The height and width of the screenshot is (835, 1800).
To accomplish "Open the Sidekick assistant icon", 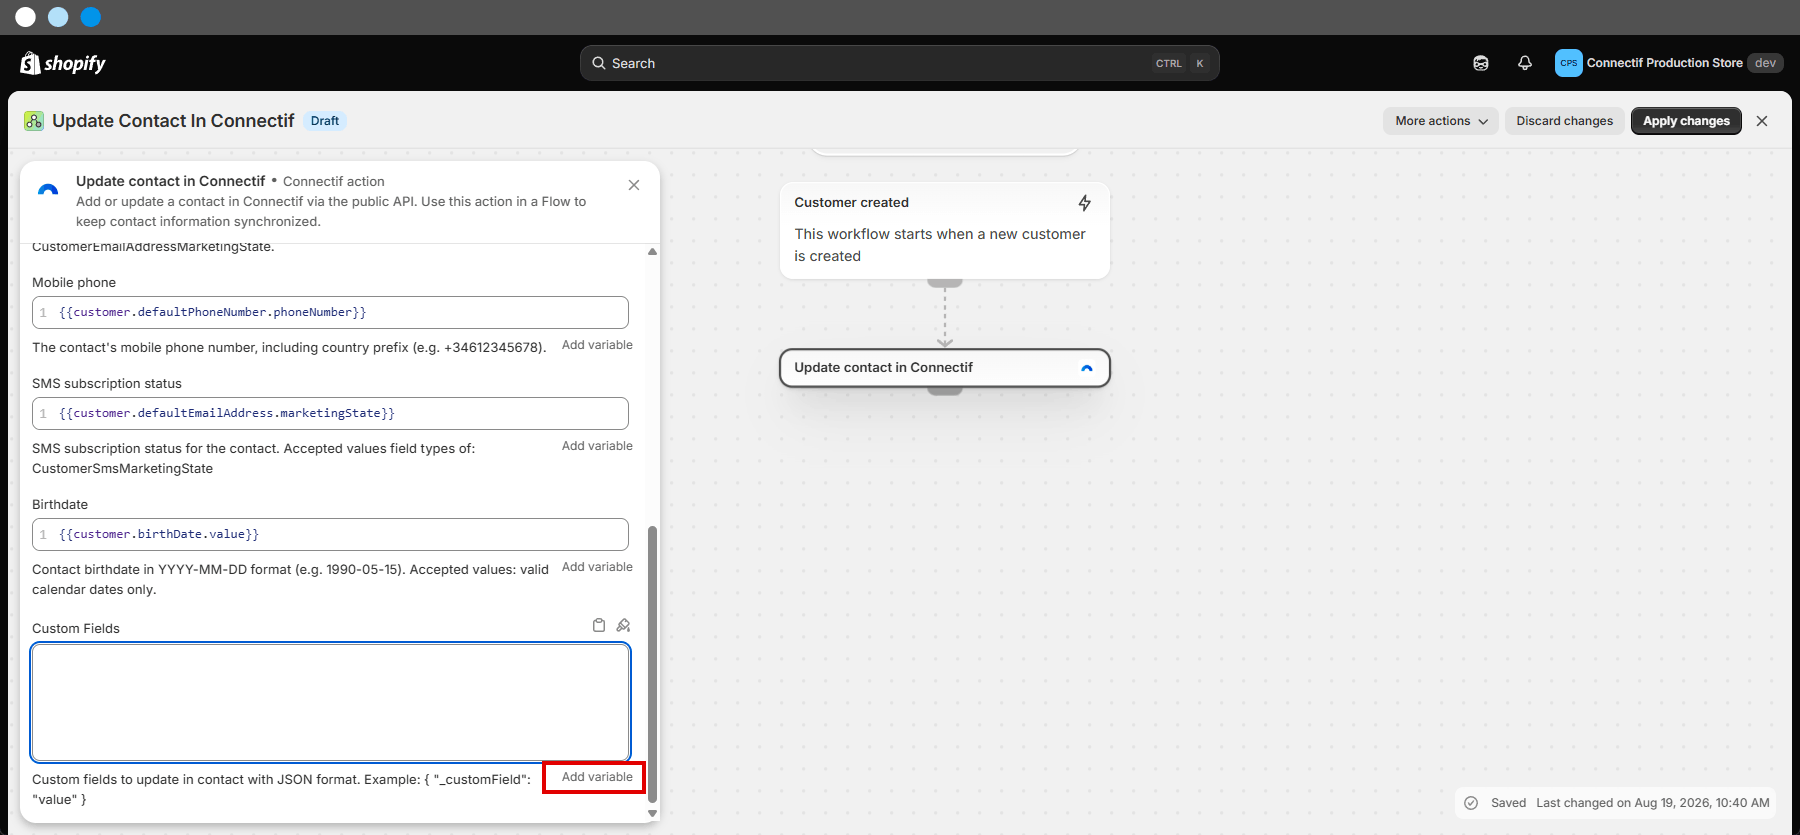I will tap(1481, 63).
